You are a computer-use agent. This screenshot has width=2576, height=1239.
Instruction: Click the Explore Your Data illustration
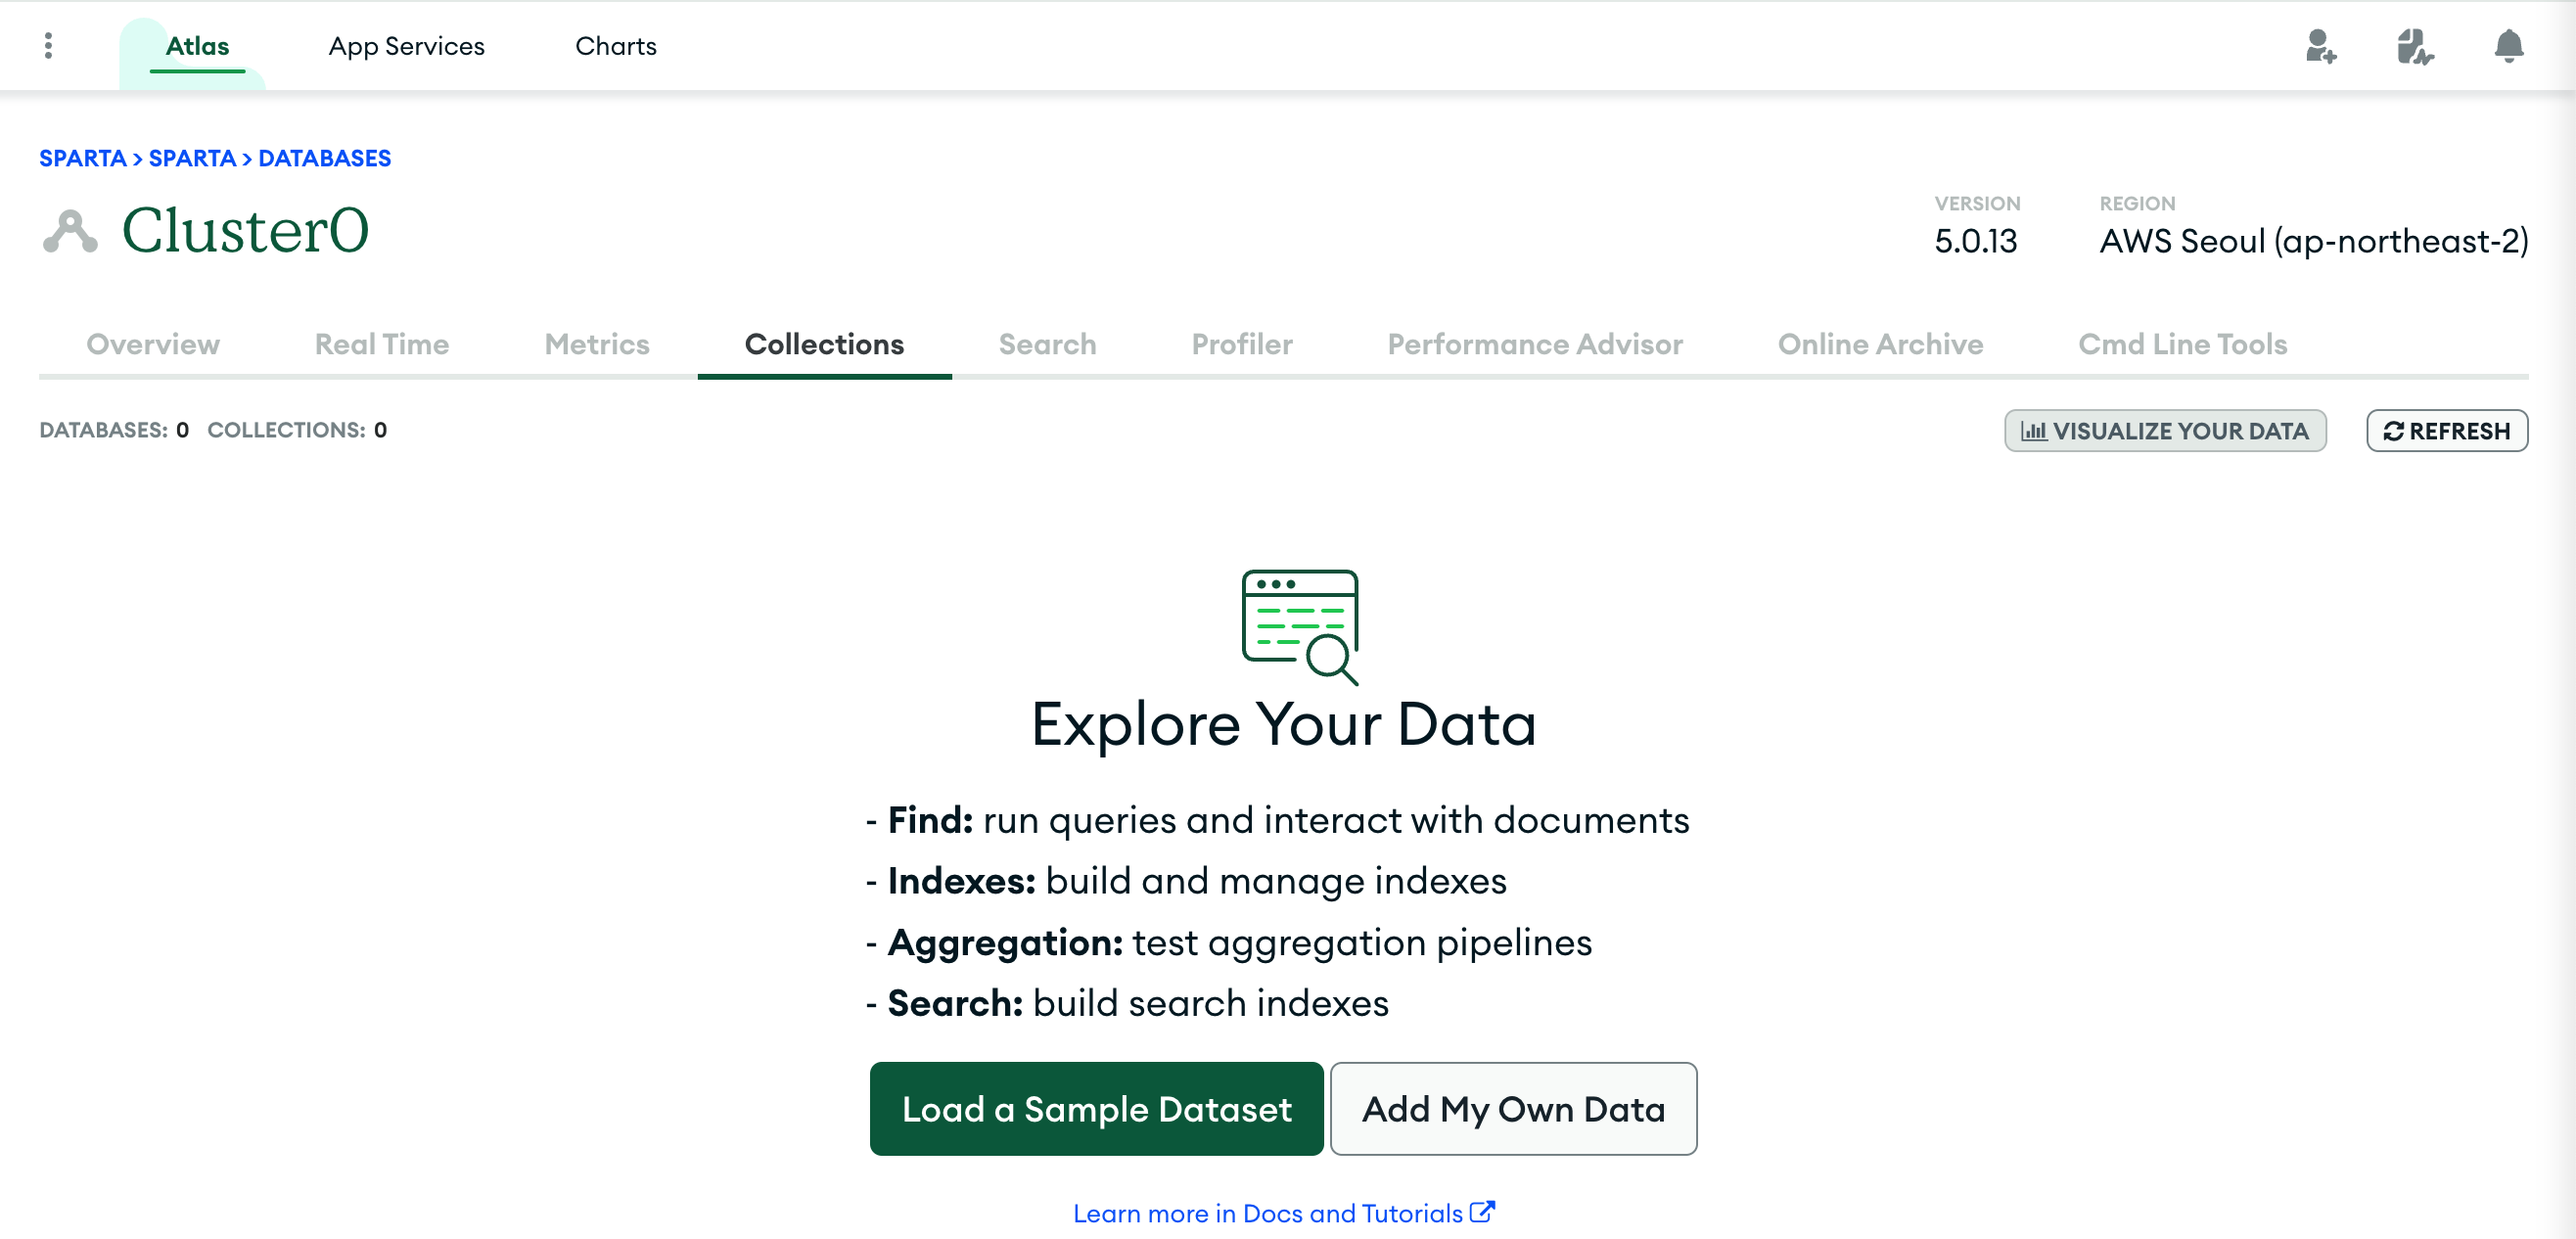pos(1300,627)
